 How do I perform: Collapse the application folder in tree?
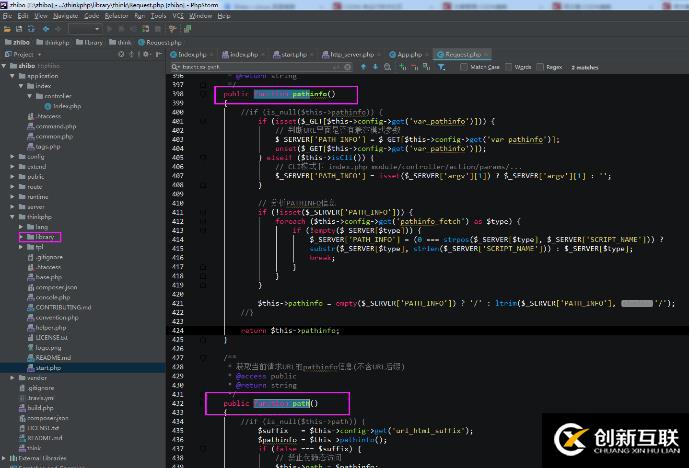pos(13,76)
